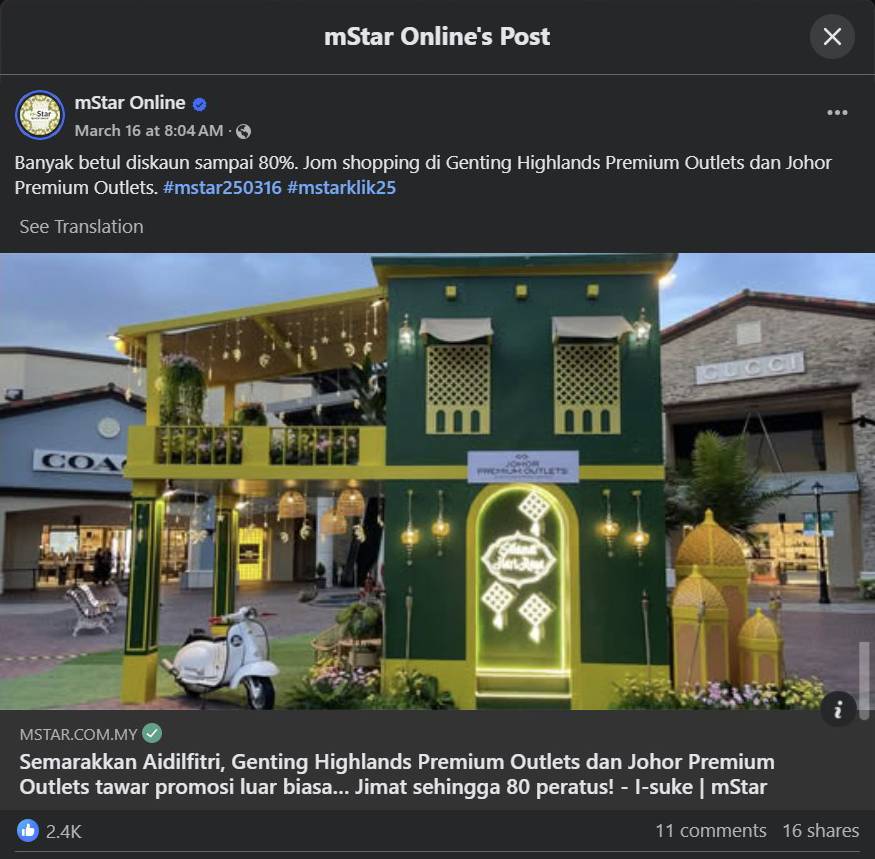This screenshot has height=859, width=875.
Task: Open the #mstarklik25 hashtag
Action: coord(342,188)
